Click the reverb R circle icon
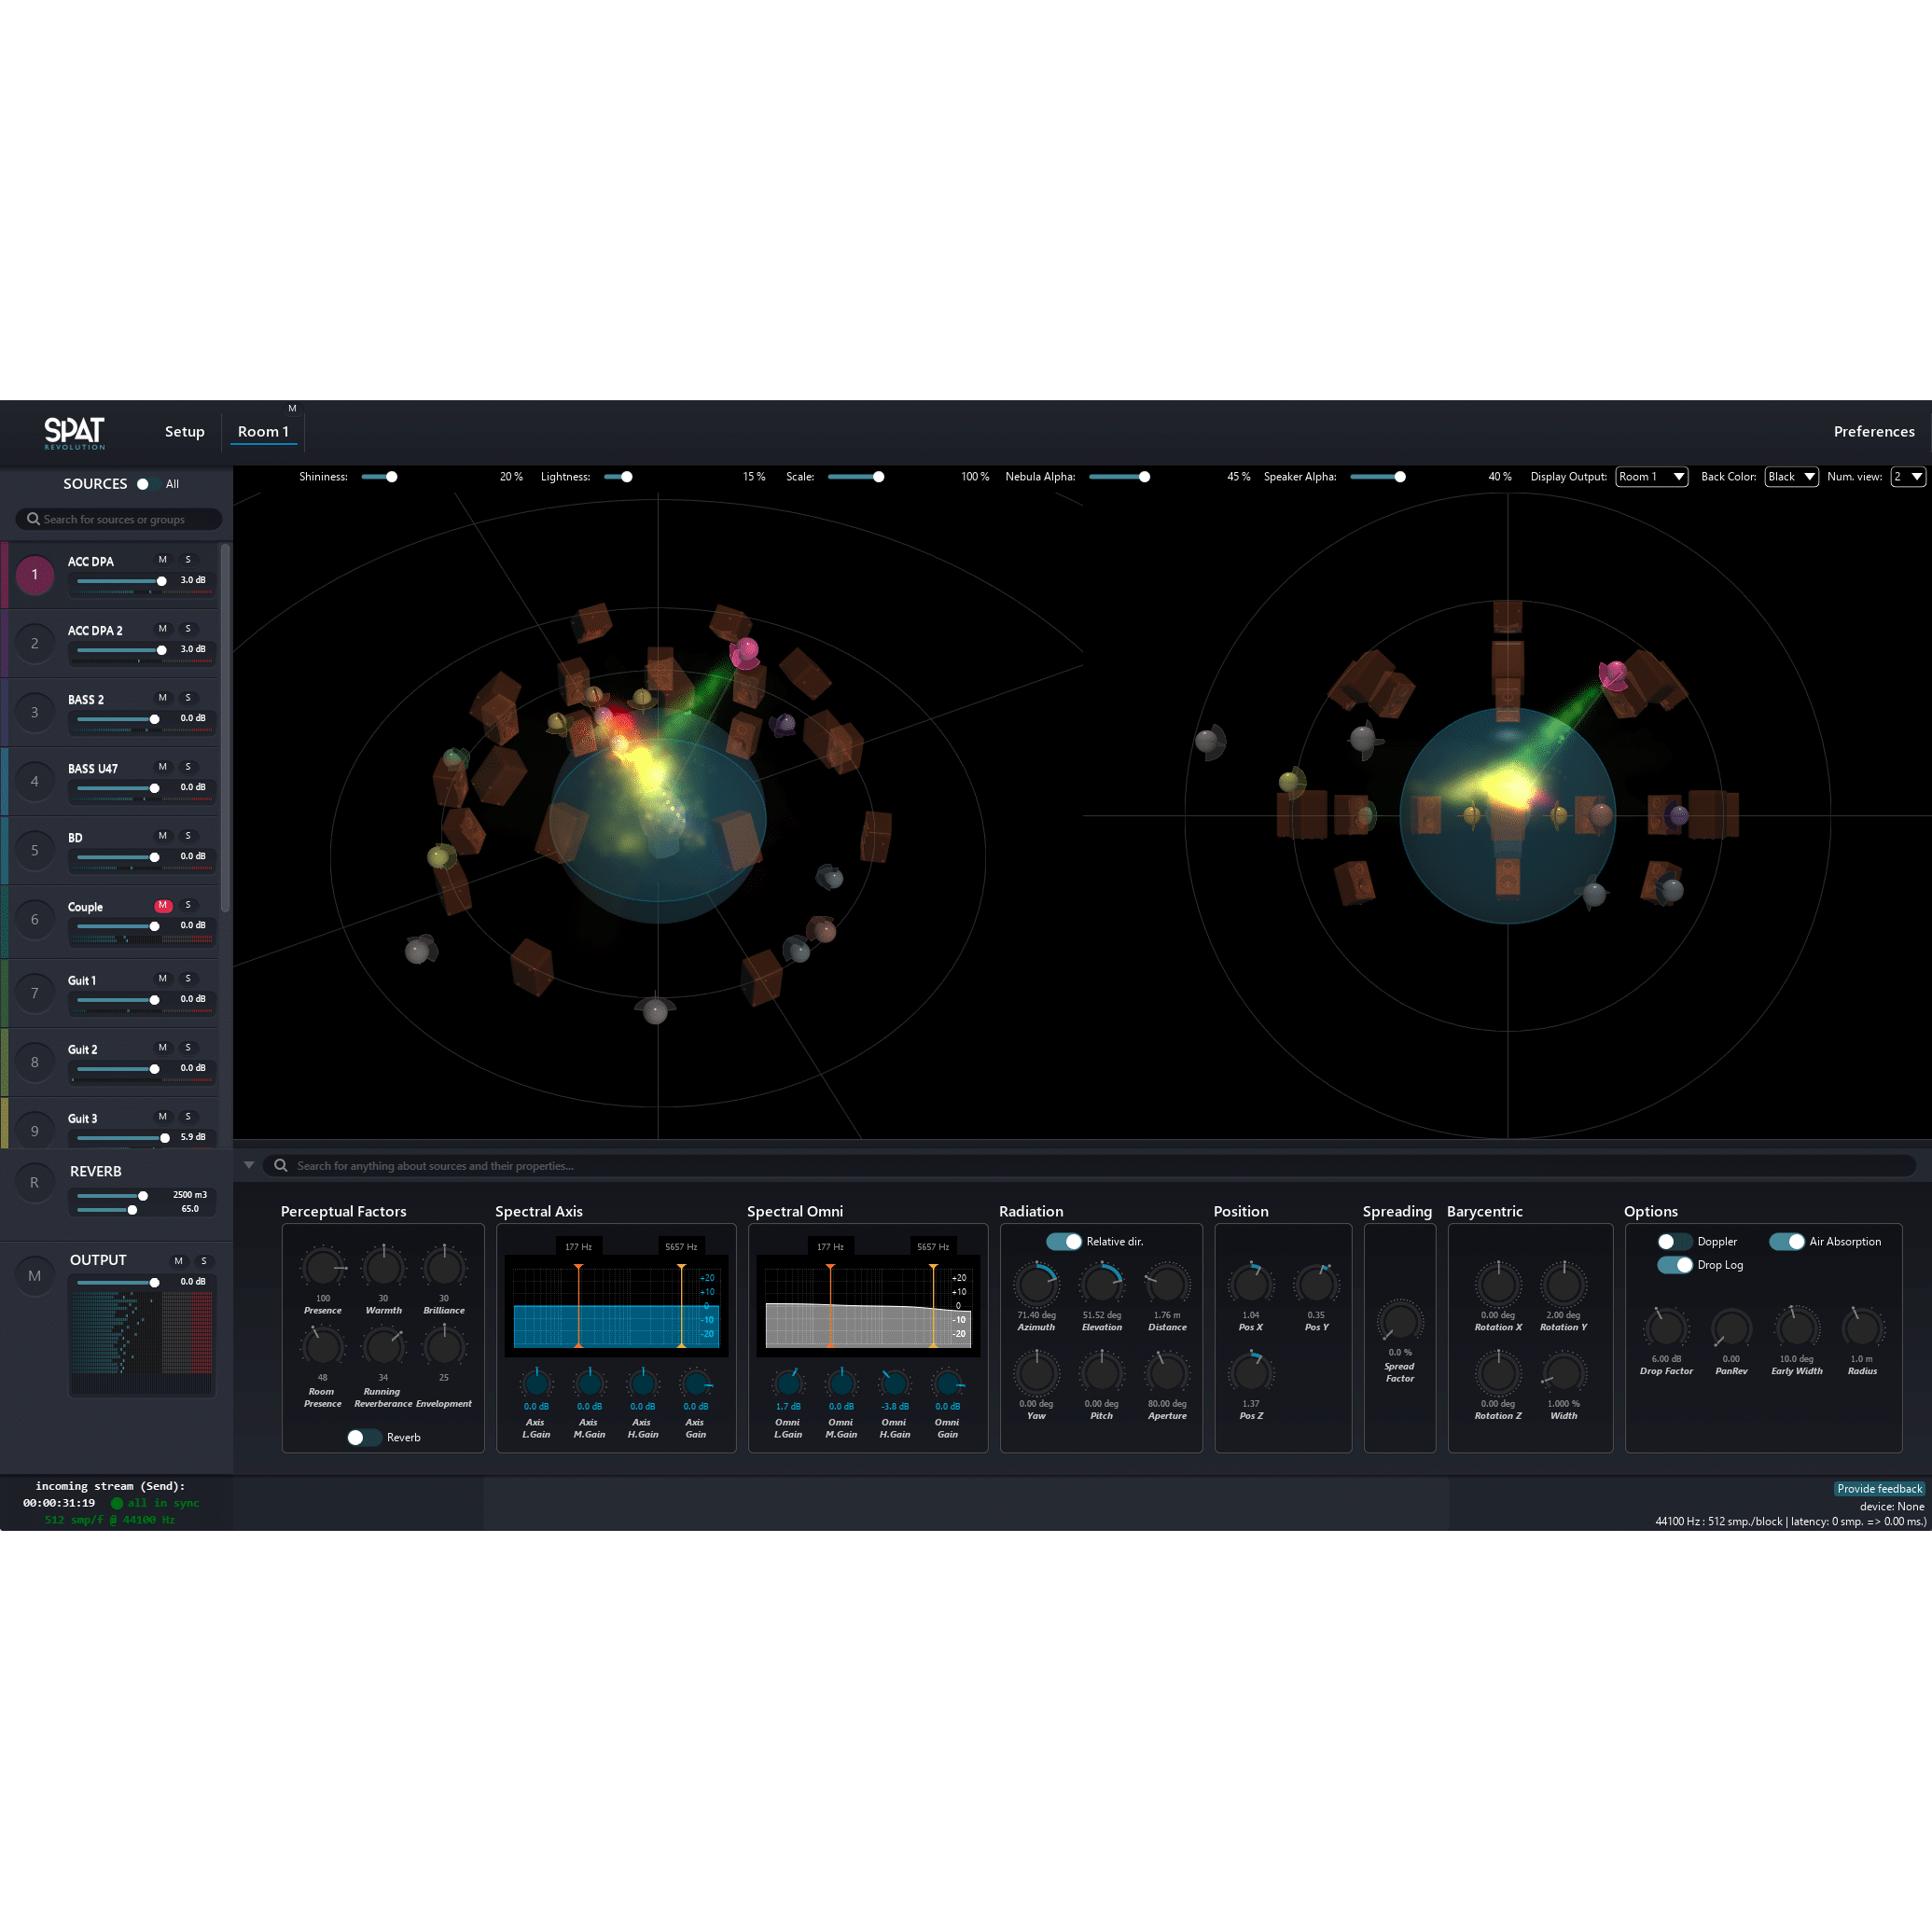 point(35,1182)
